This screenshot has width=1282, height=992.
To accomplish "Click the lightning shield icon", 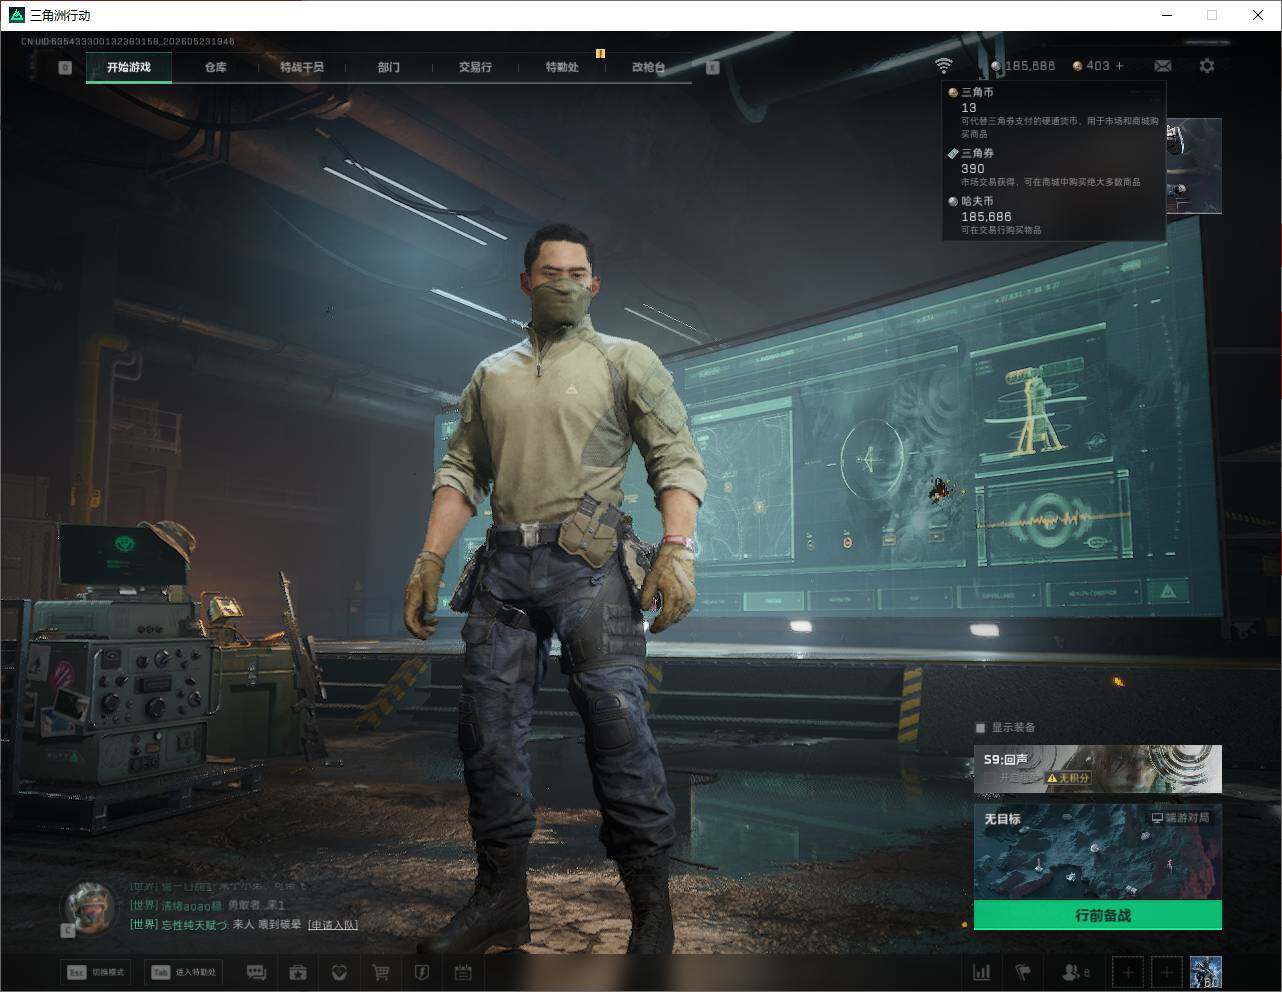I will (x=421, y=972).
